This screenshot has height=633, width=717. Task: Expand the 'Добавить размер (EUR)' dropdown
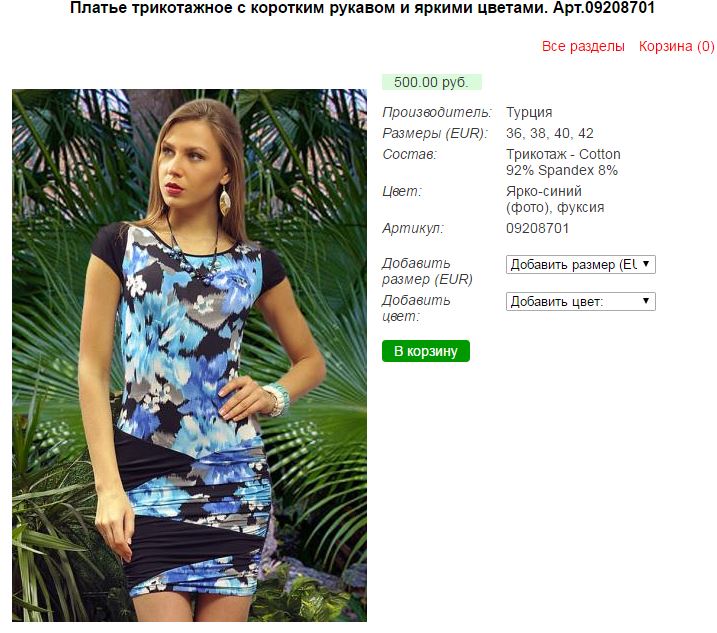click(x=581, y=264)
